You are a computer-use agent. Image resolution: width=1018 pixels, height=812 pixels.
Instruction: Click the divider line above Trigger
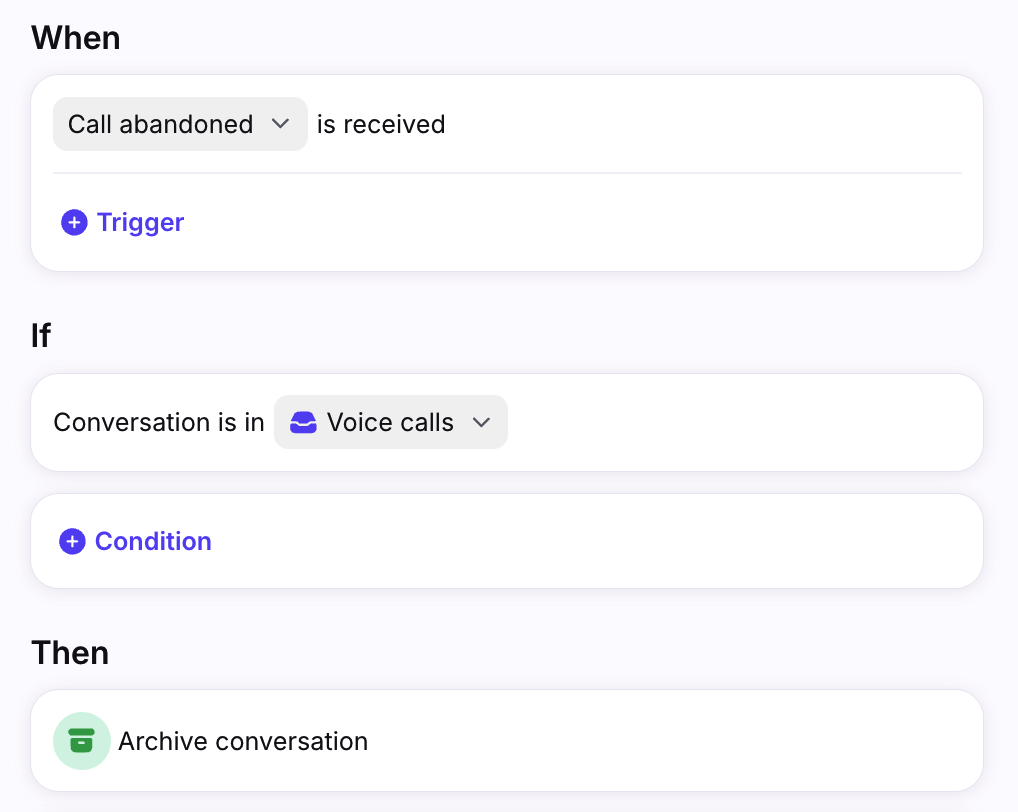pyautogui.click(x=507, y=173)
